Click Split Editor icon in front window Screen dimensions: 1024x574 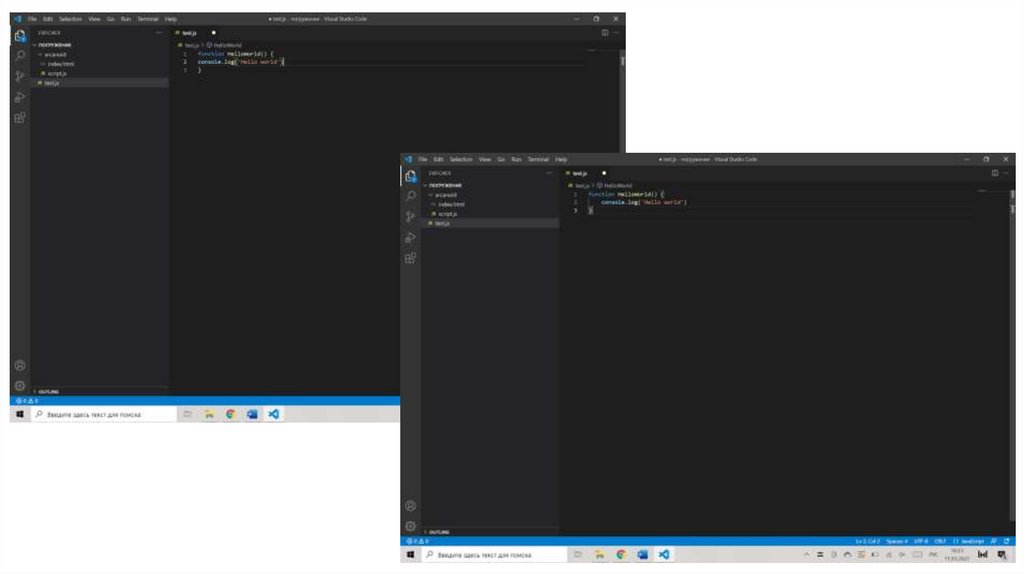[x=994, y=173]
